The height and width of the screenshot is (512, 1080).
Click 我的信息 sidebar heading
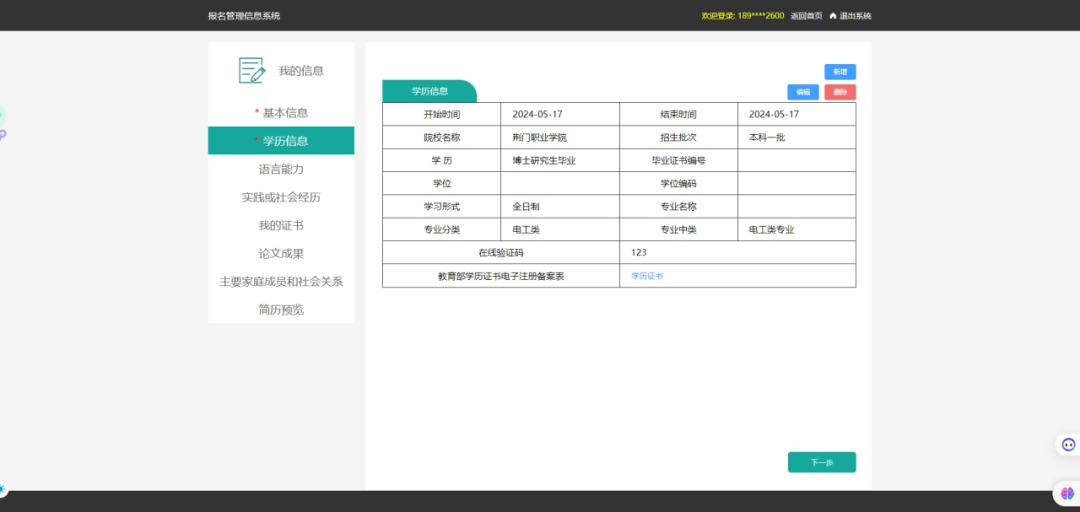tap(301, 70)
